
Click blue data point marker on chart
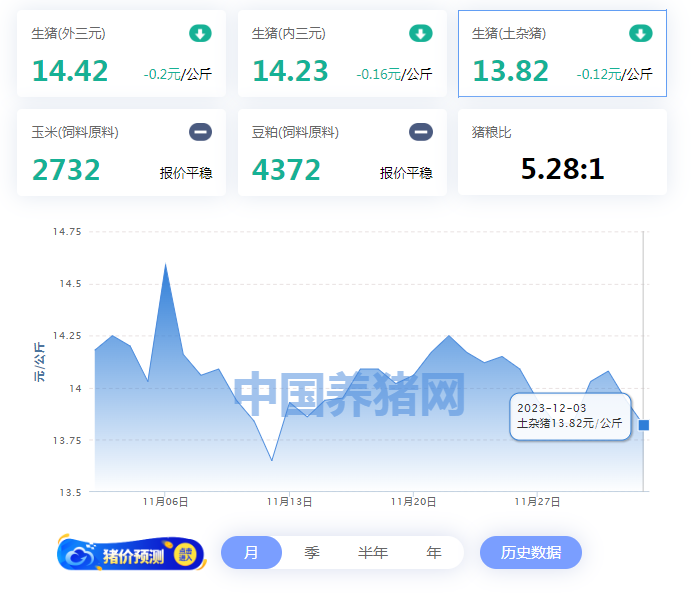643,425
